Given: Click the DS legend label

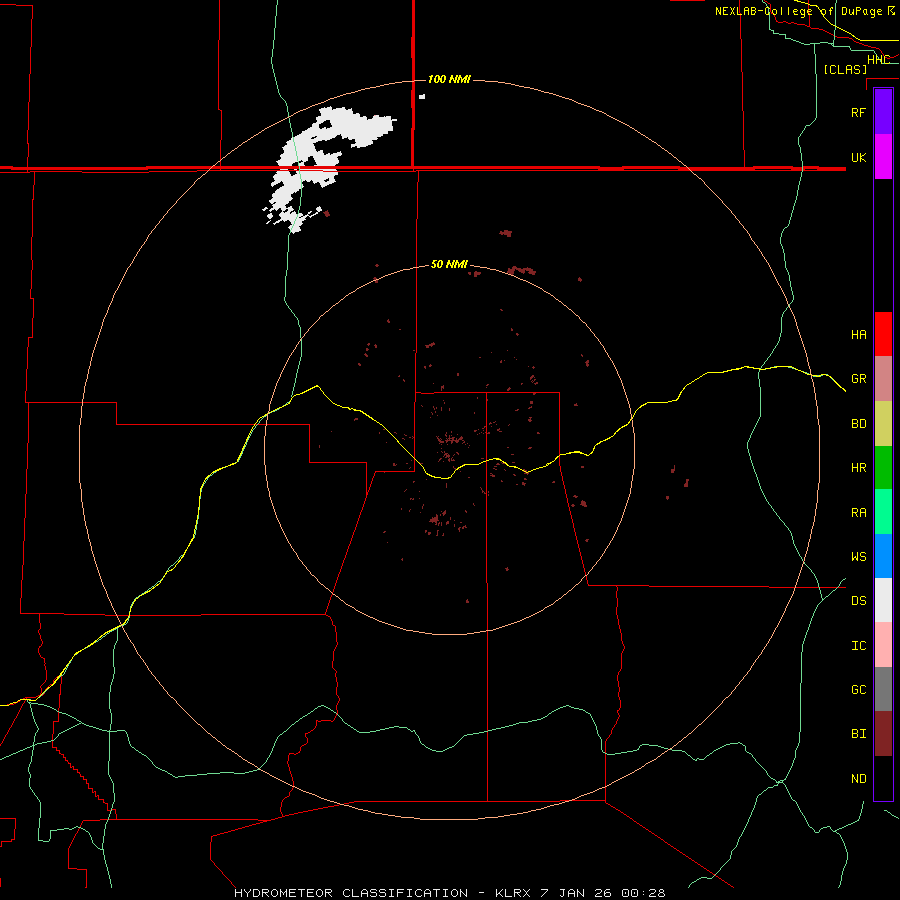Looking at the screenshot, I should 858,601.
